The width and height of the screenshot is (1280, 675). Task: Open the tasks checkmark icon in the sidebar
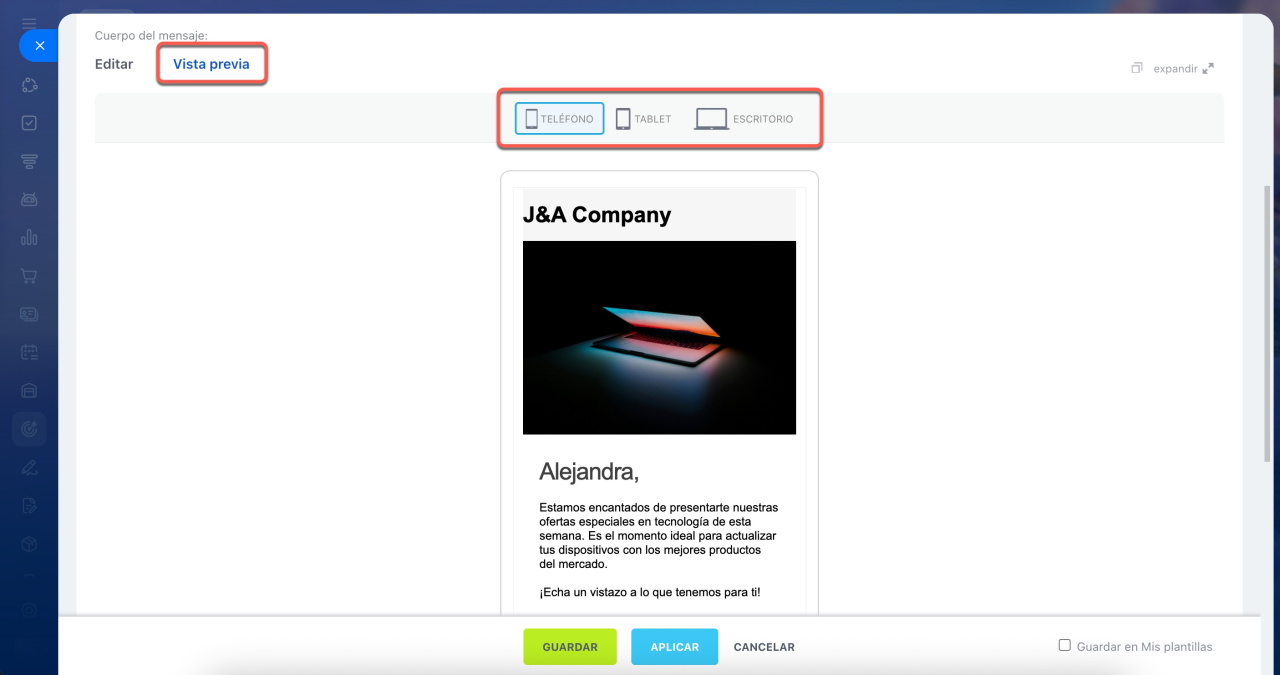pyautogui.click(x=29, y=123)
